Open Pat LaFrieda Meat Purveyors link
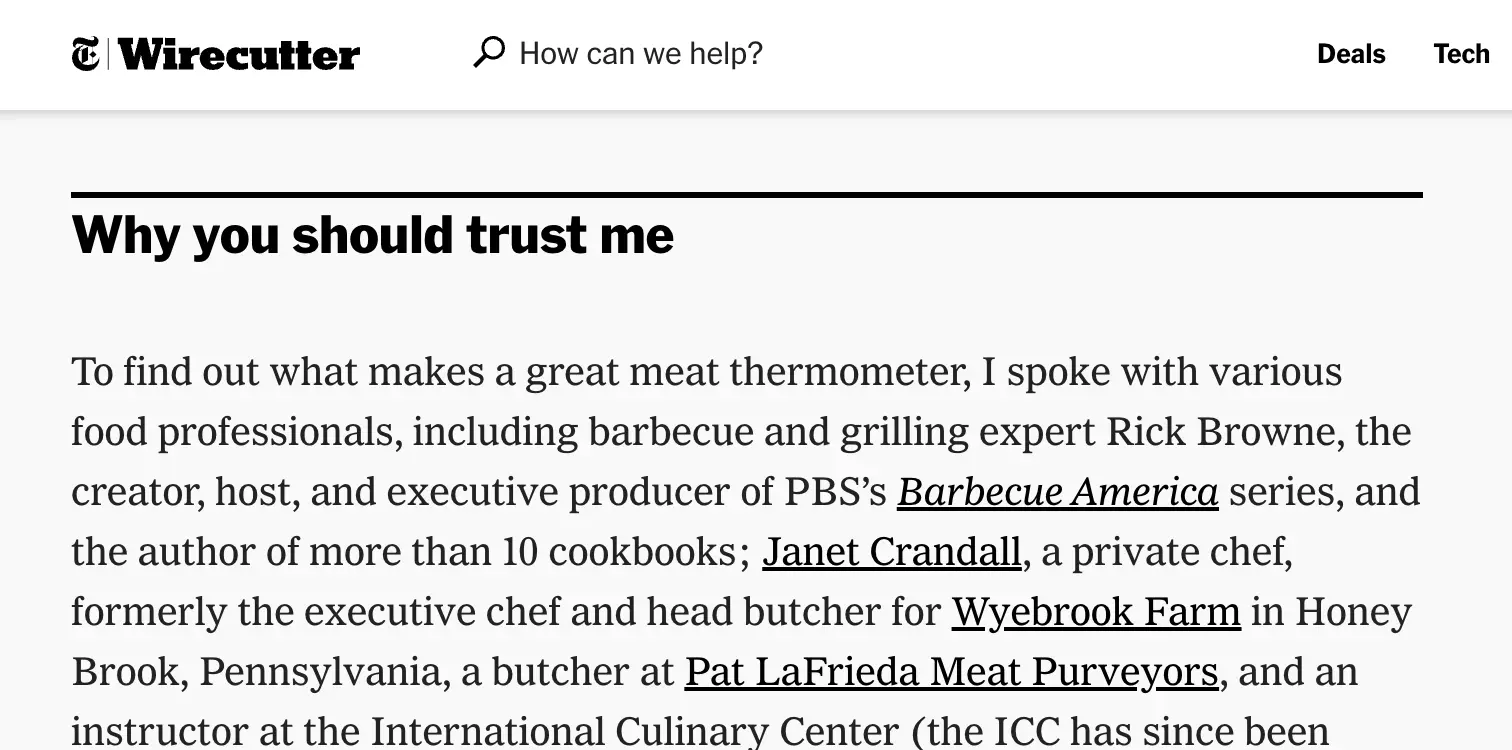This screenshot has height=750, width=1512. pyautogui.click(x=951, y=672)
